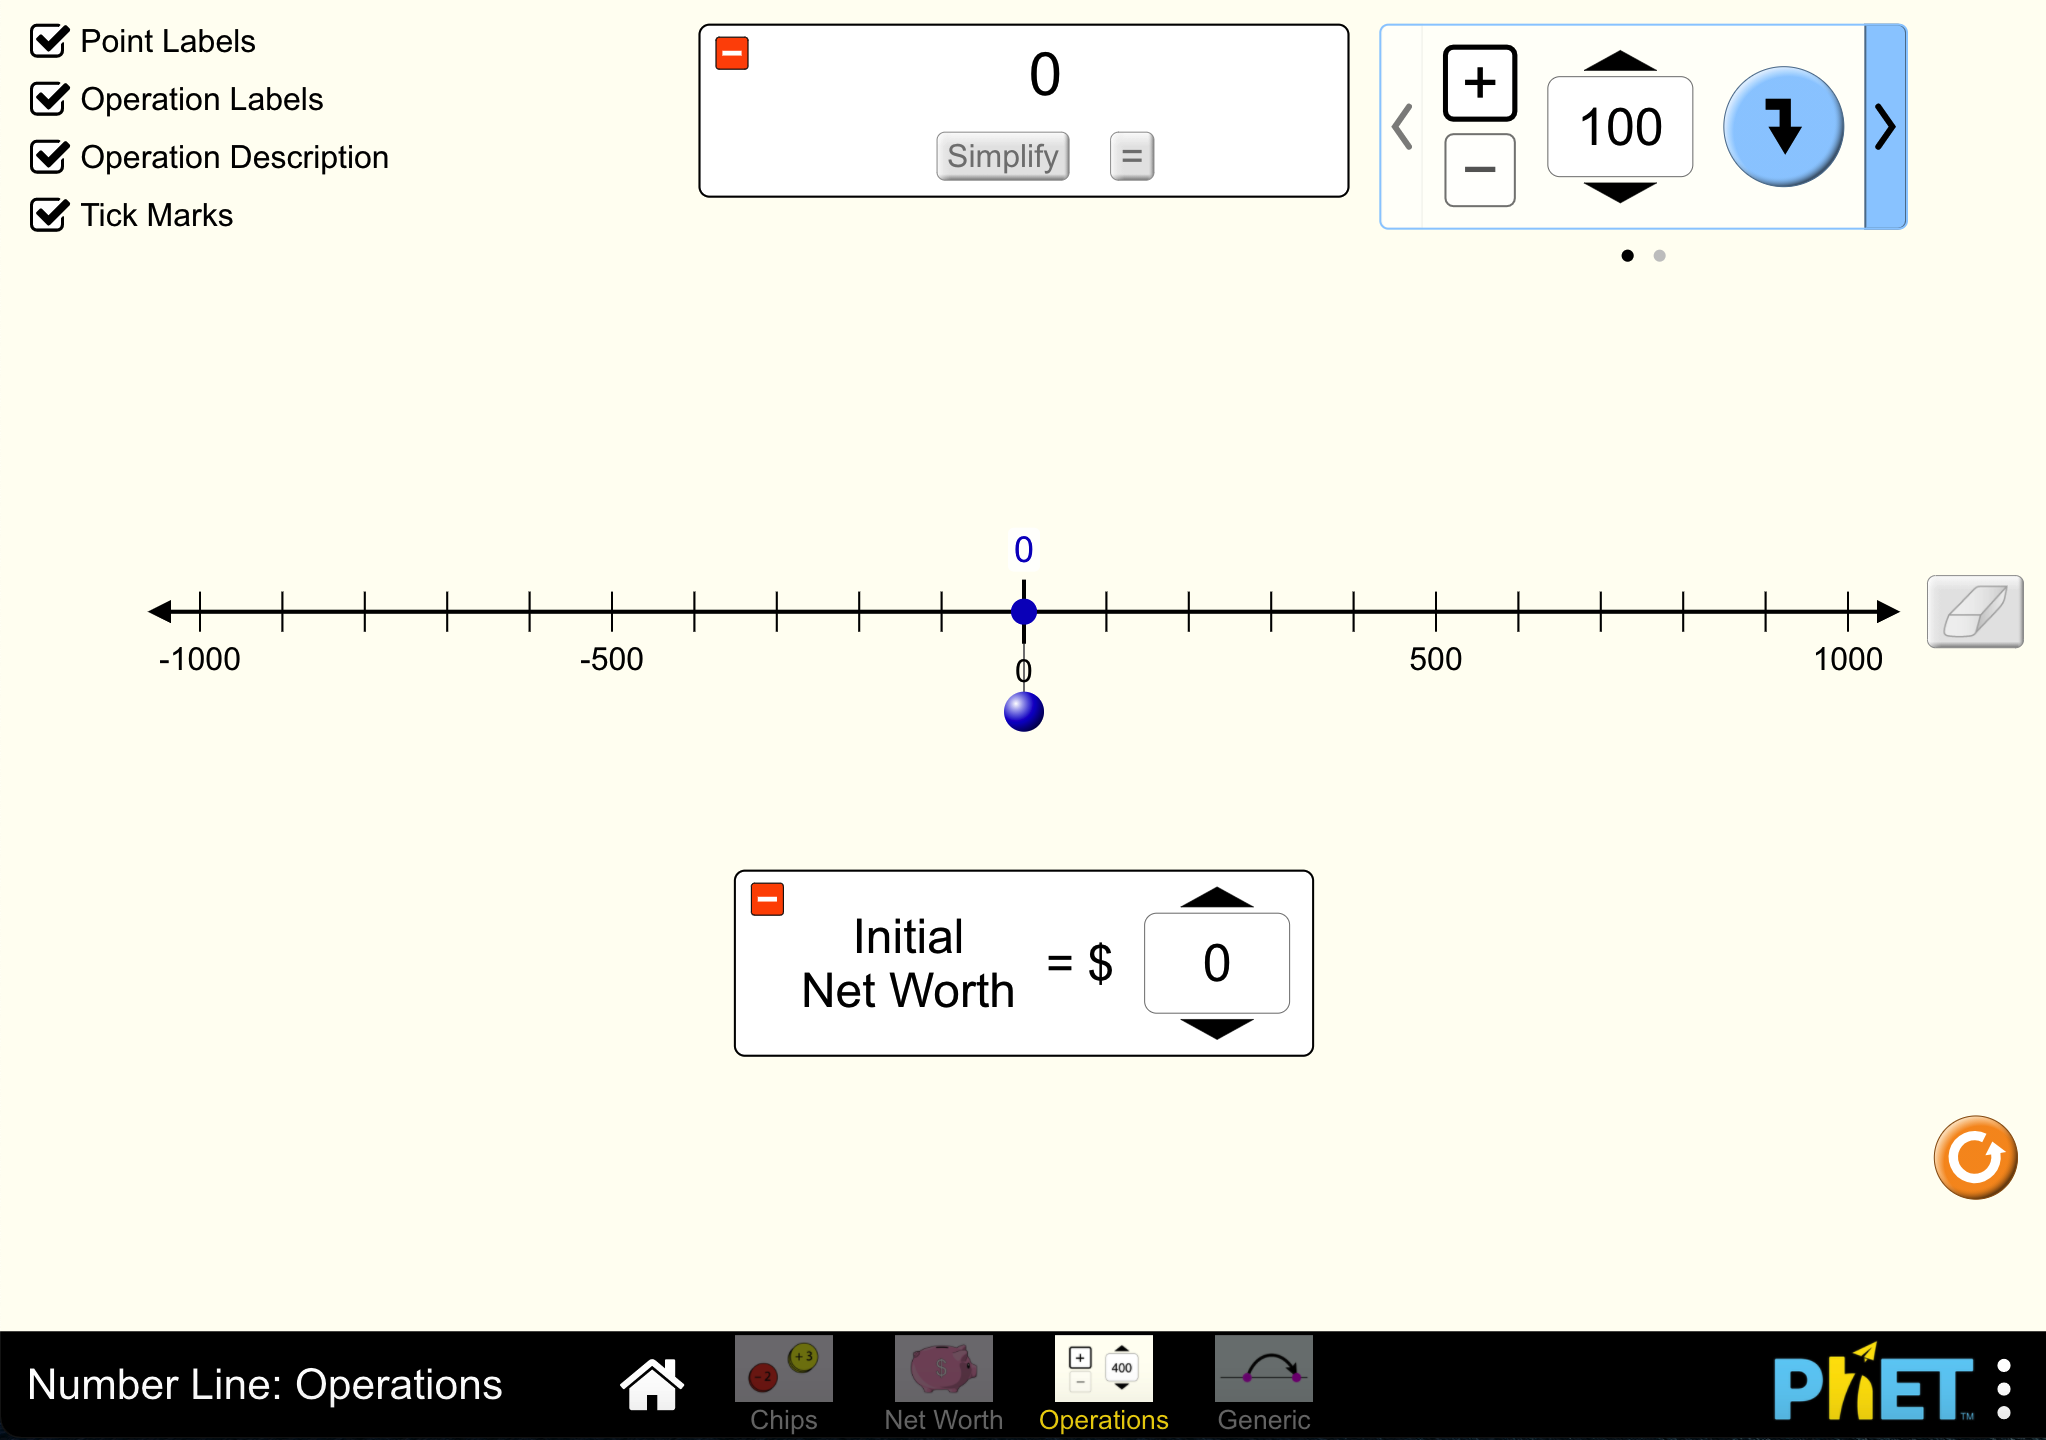
Task: Uncheck the Point Labels checkbox
Action: tap(50, 42)
